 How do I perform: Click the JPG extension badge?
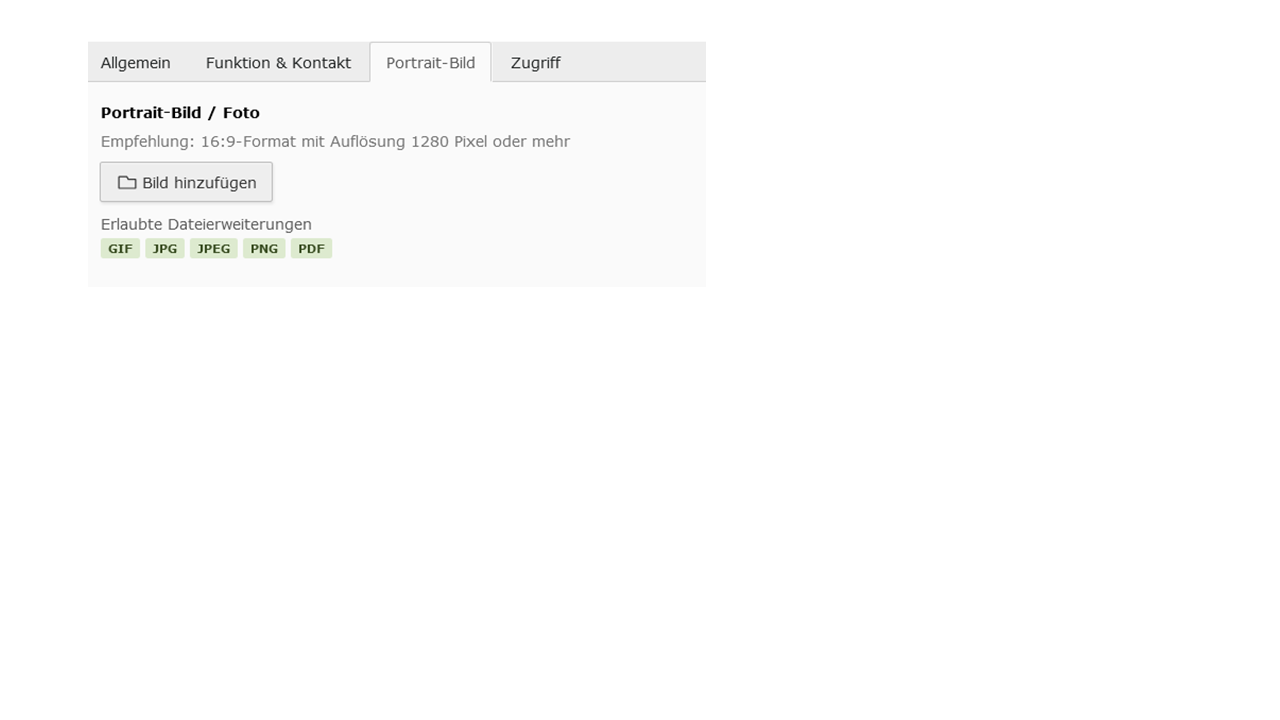click(x=165, y=249)
